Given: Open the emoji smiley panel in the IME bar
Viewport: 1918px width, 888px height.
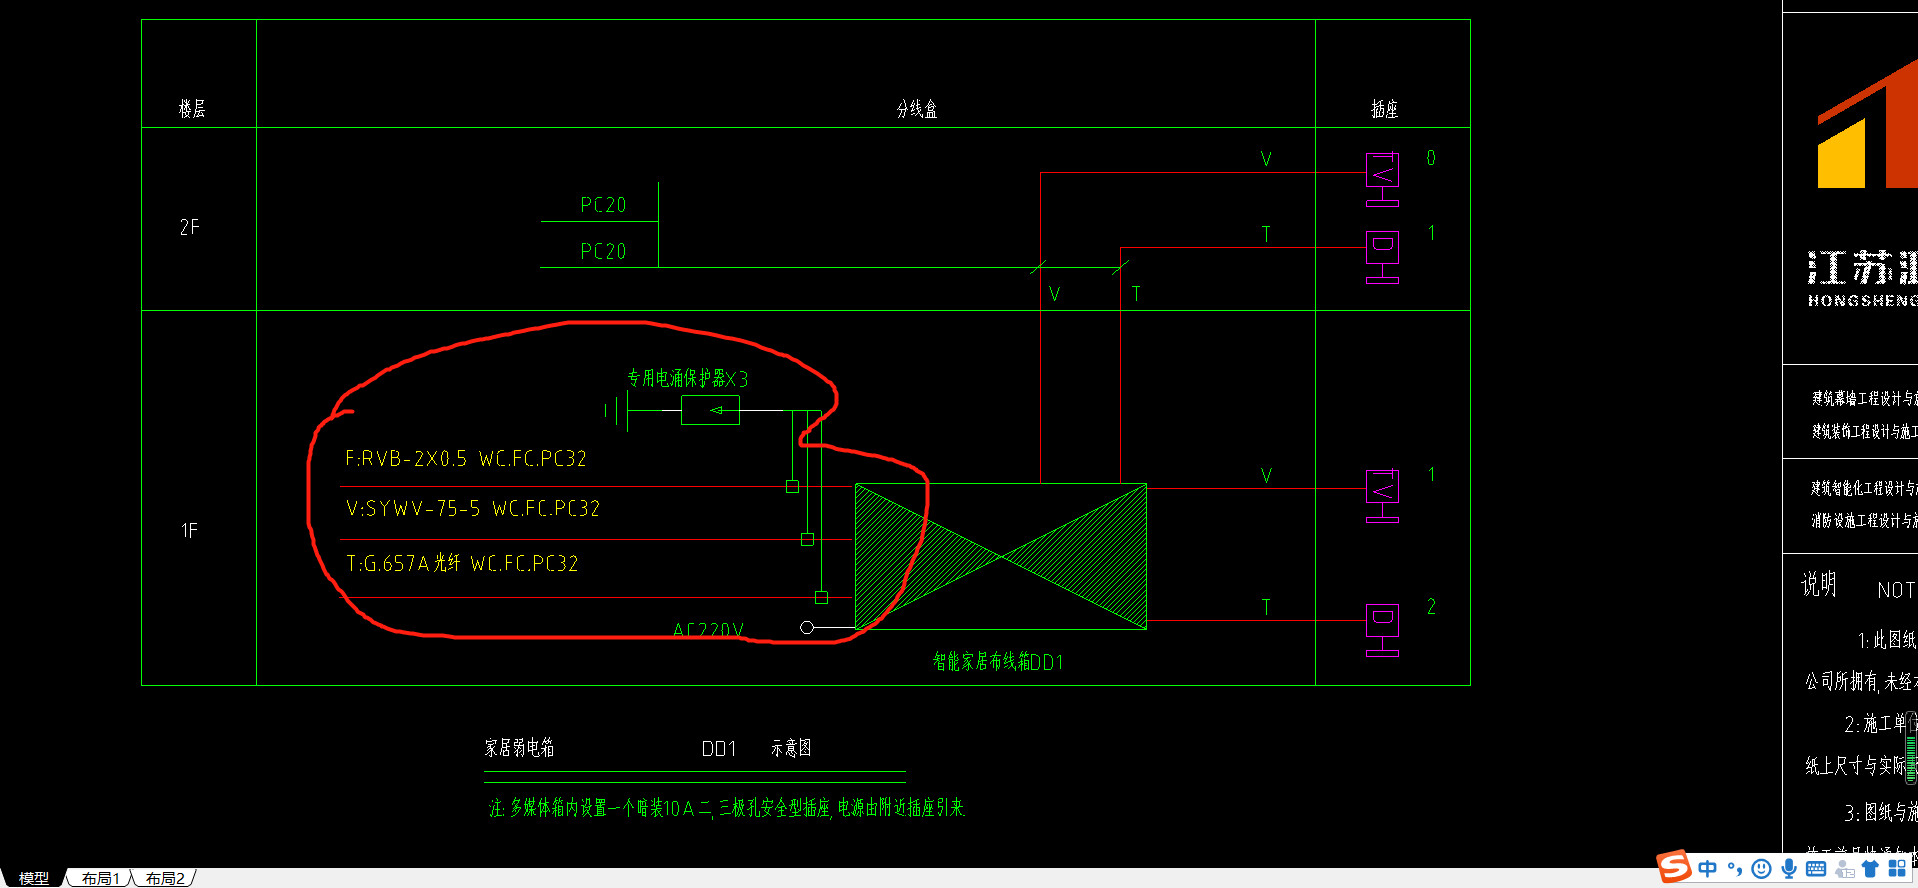Looking at the screenshot, I should (x=1762, y=869).
